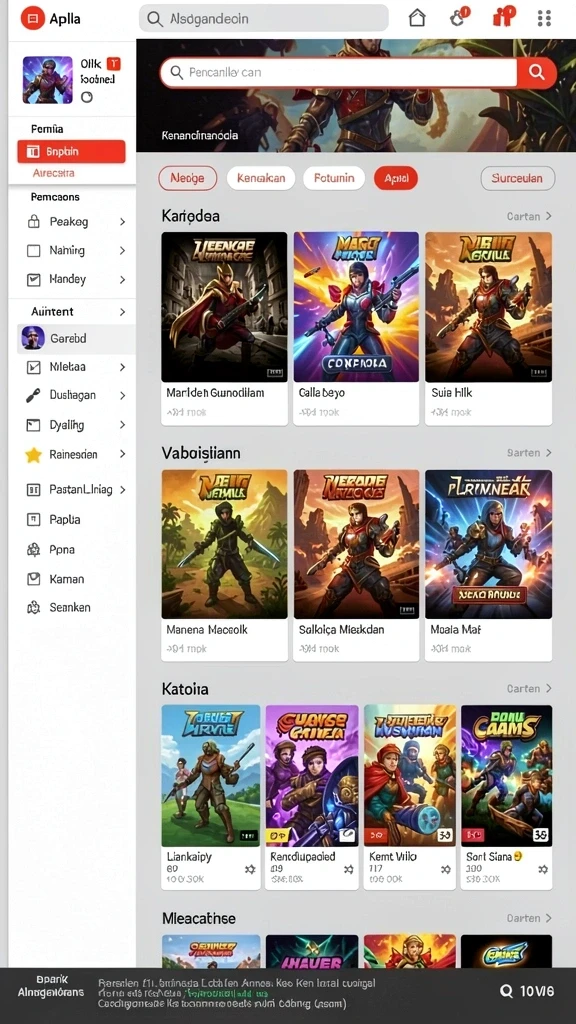Select the Fotunin filter tab

point(334,178)
